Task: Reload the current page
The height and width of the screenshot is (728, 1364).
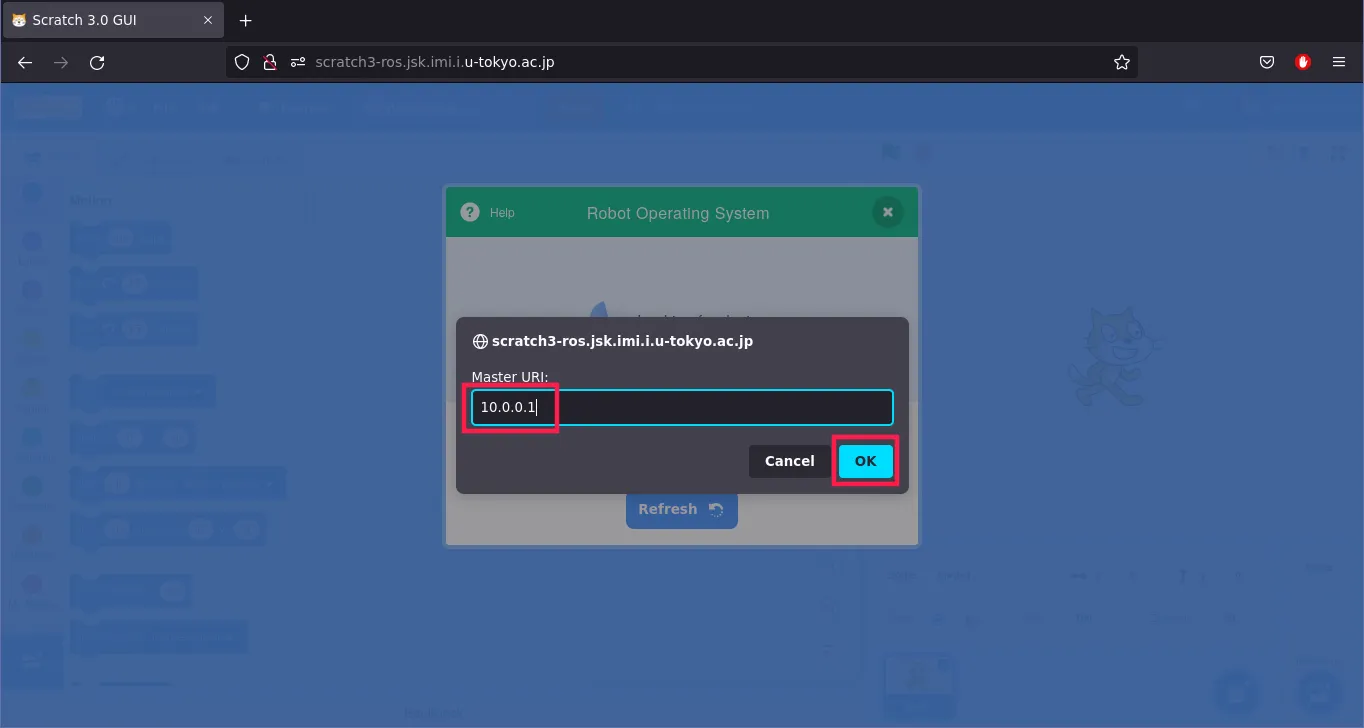Action: [x=97, y=62]
